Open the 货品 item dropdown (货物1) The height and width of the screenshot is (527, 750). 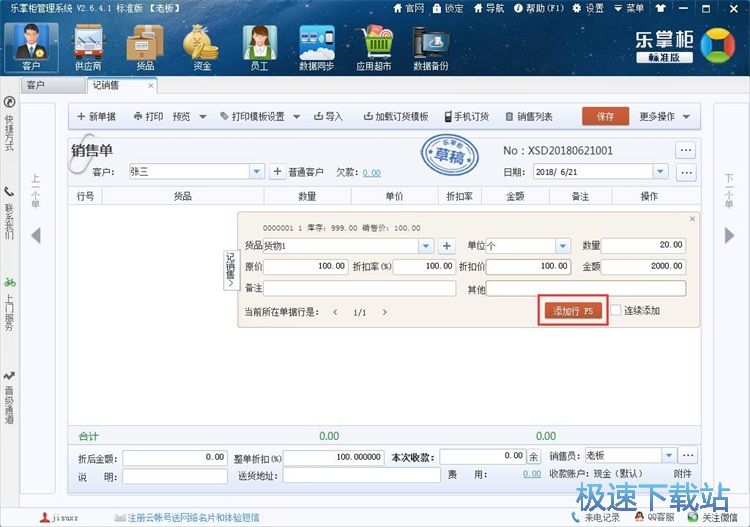point(425,246)
